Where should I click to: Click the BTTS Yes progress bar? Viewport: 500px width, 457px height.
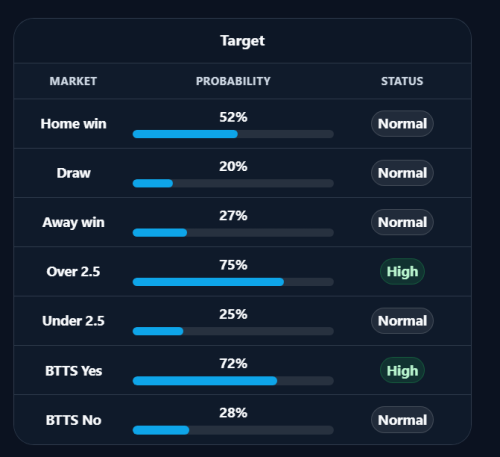(x=233, y=381)
